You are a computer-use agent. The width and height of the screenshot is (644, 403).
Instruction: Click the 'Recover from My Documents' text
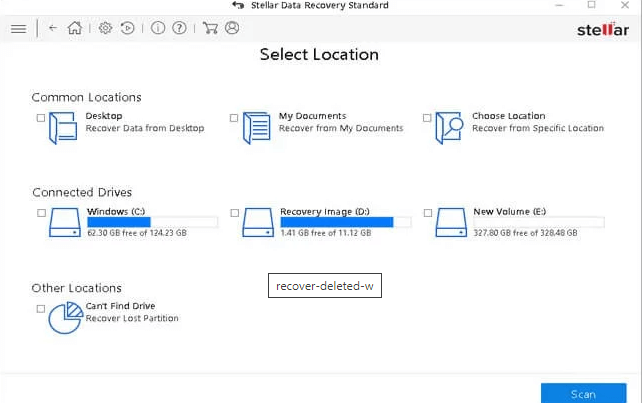(341, 128)
